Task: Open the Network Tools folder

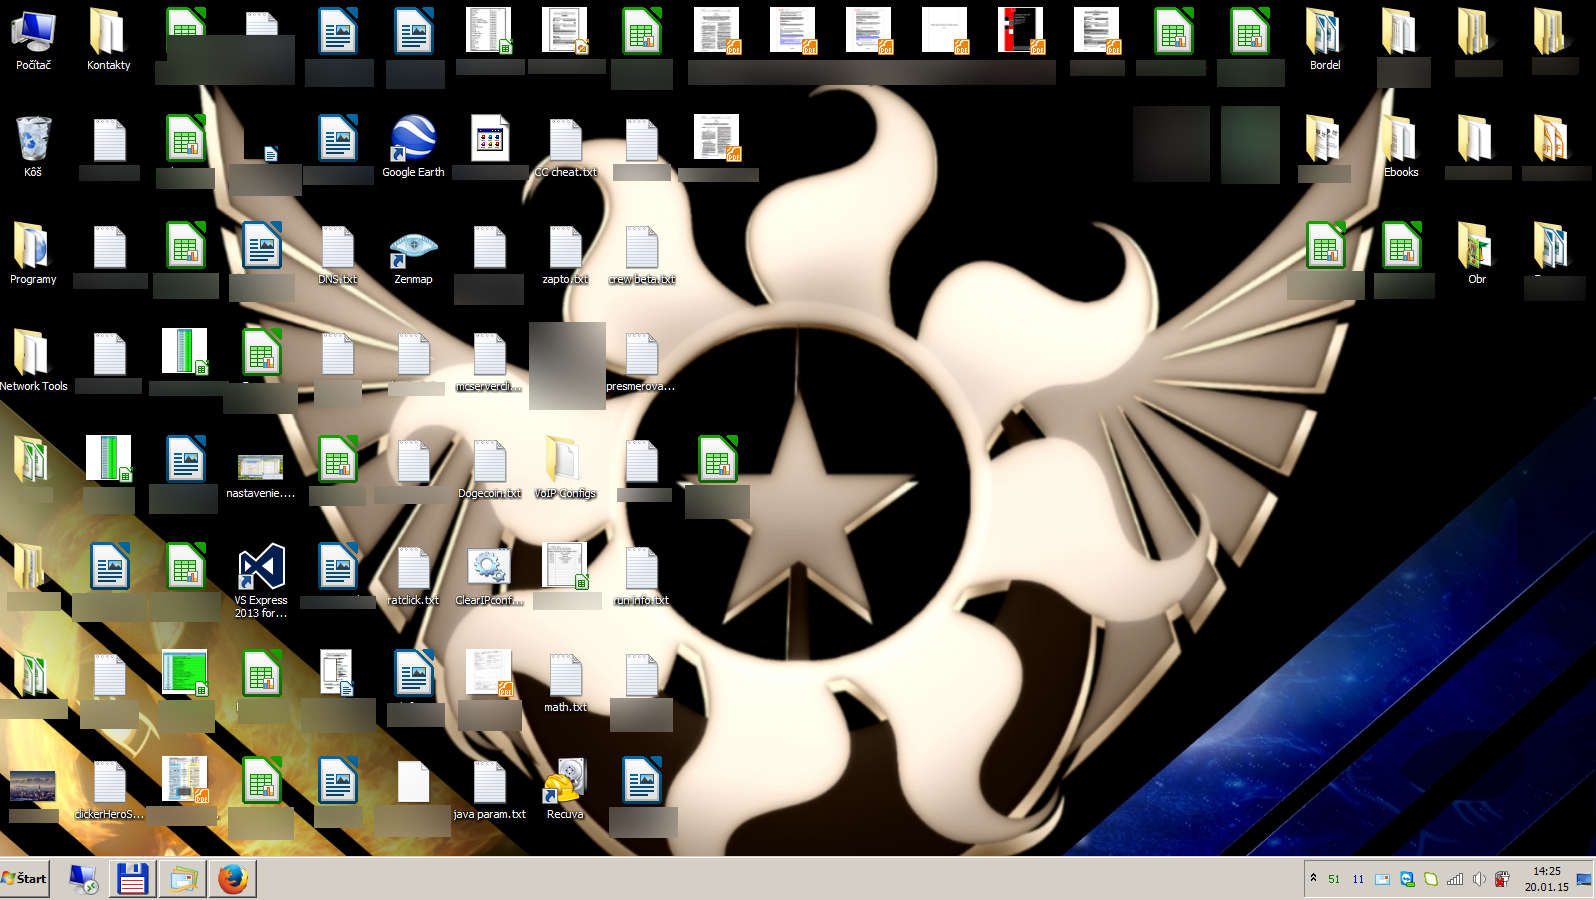Action: point(33,360)
